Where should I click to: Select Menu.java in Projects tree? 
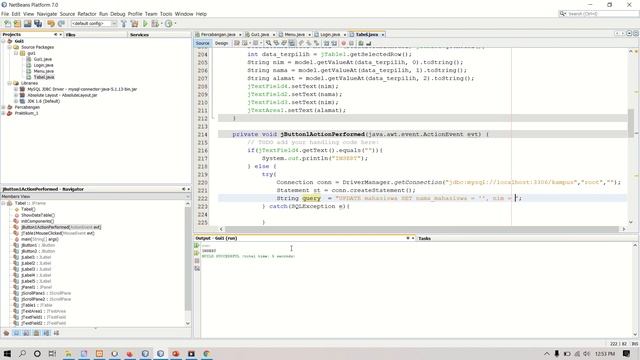click(x=43, y=71)
